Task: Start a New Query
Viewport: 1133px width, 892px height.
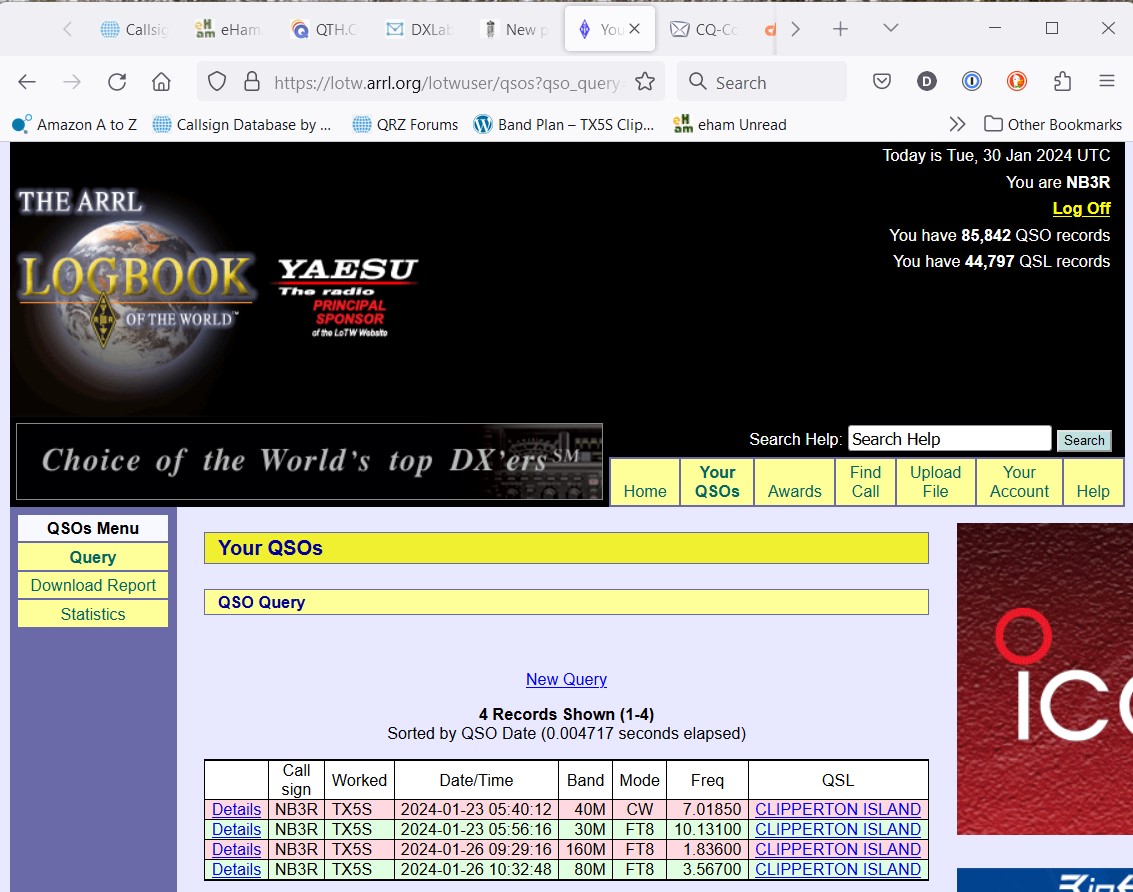Action: (x=566, y=679)
